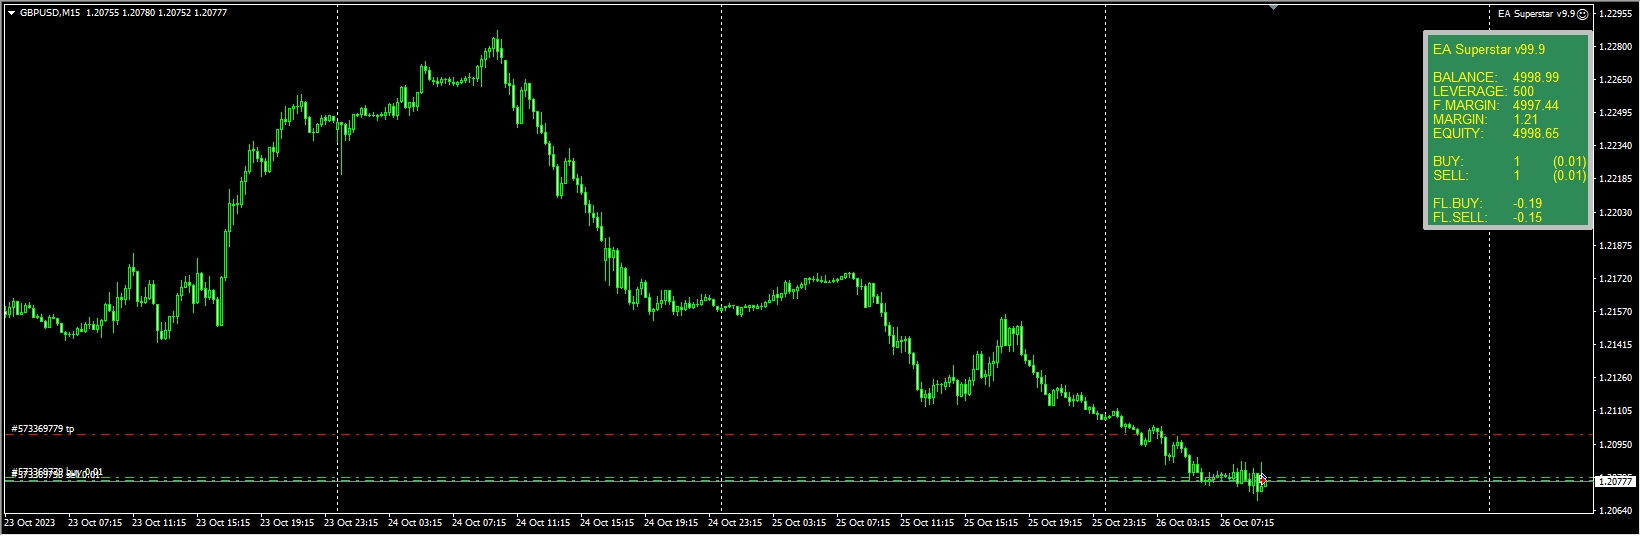The image size is (1641, 536).
Task: Click time axis label 24 Oct 07:15
Action: click(479, 523)
